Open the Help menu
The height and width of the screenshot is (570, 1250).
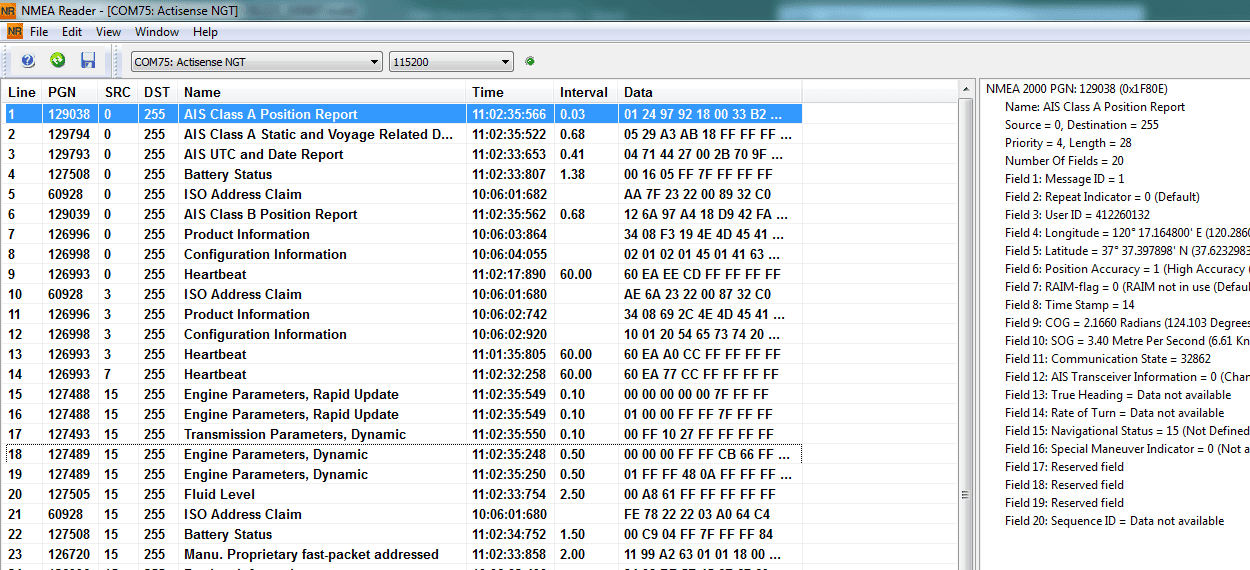pos(205,32)
